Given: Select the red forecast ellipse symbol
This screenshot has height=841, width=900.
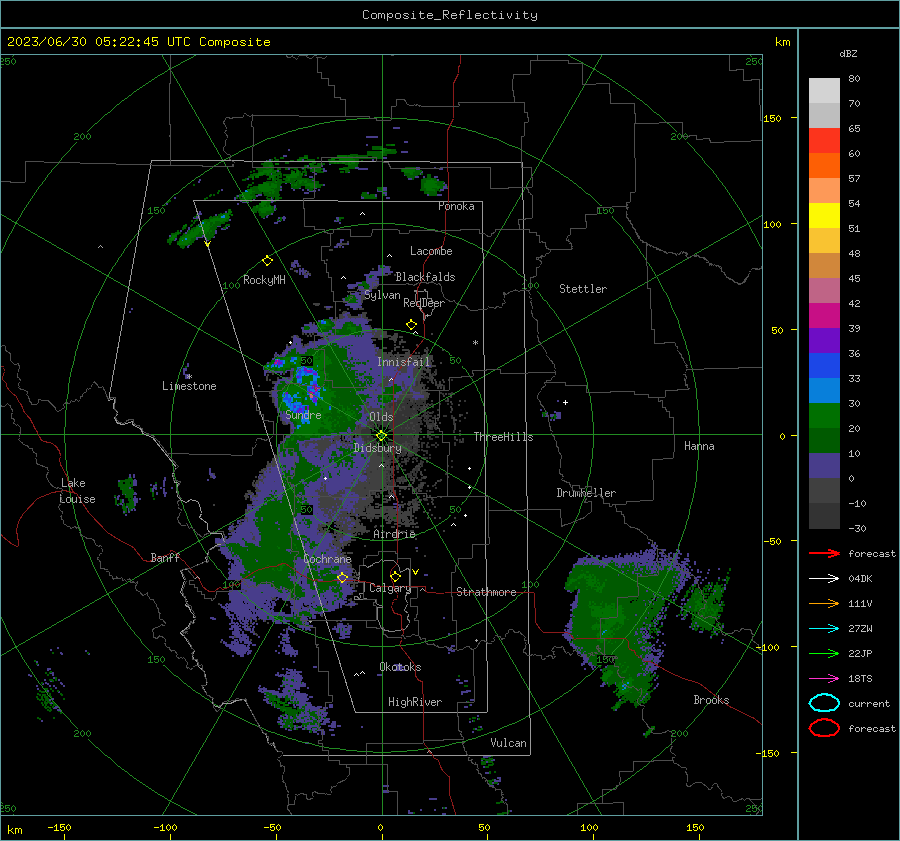Looking at the screenshot, I should click(x=824, y=728).
